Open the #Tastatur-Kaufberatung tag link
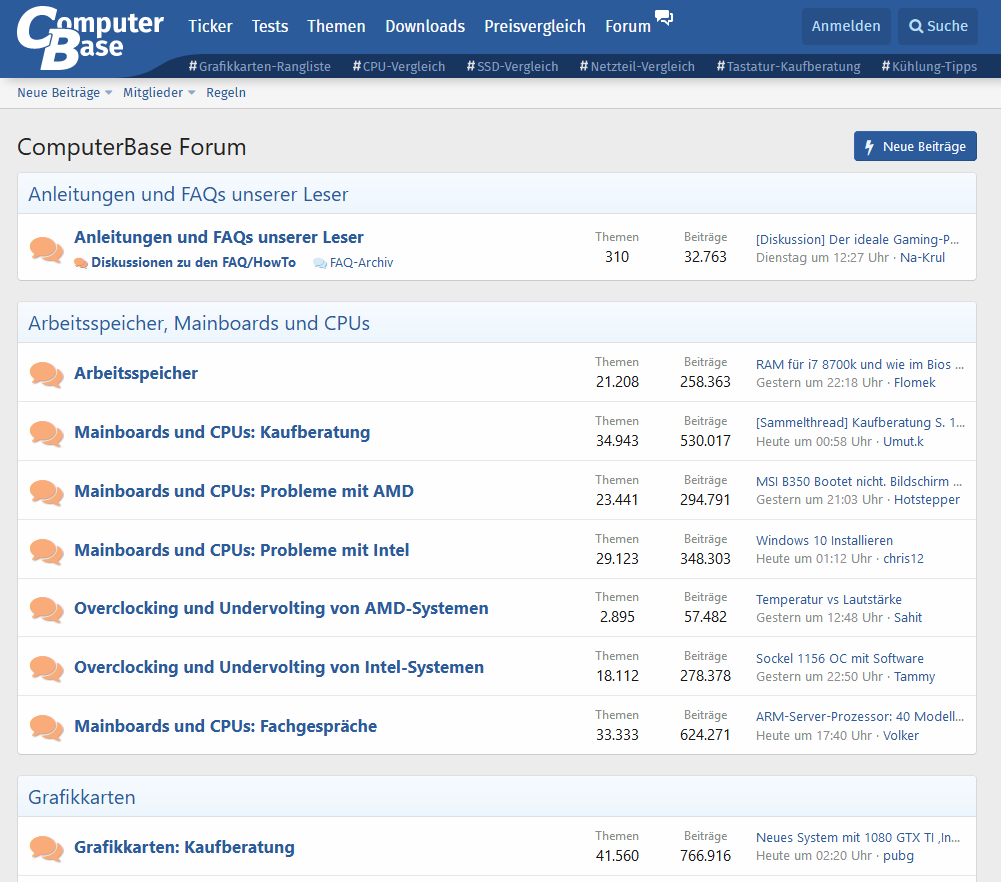 coord(788,66)
